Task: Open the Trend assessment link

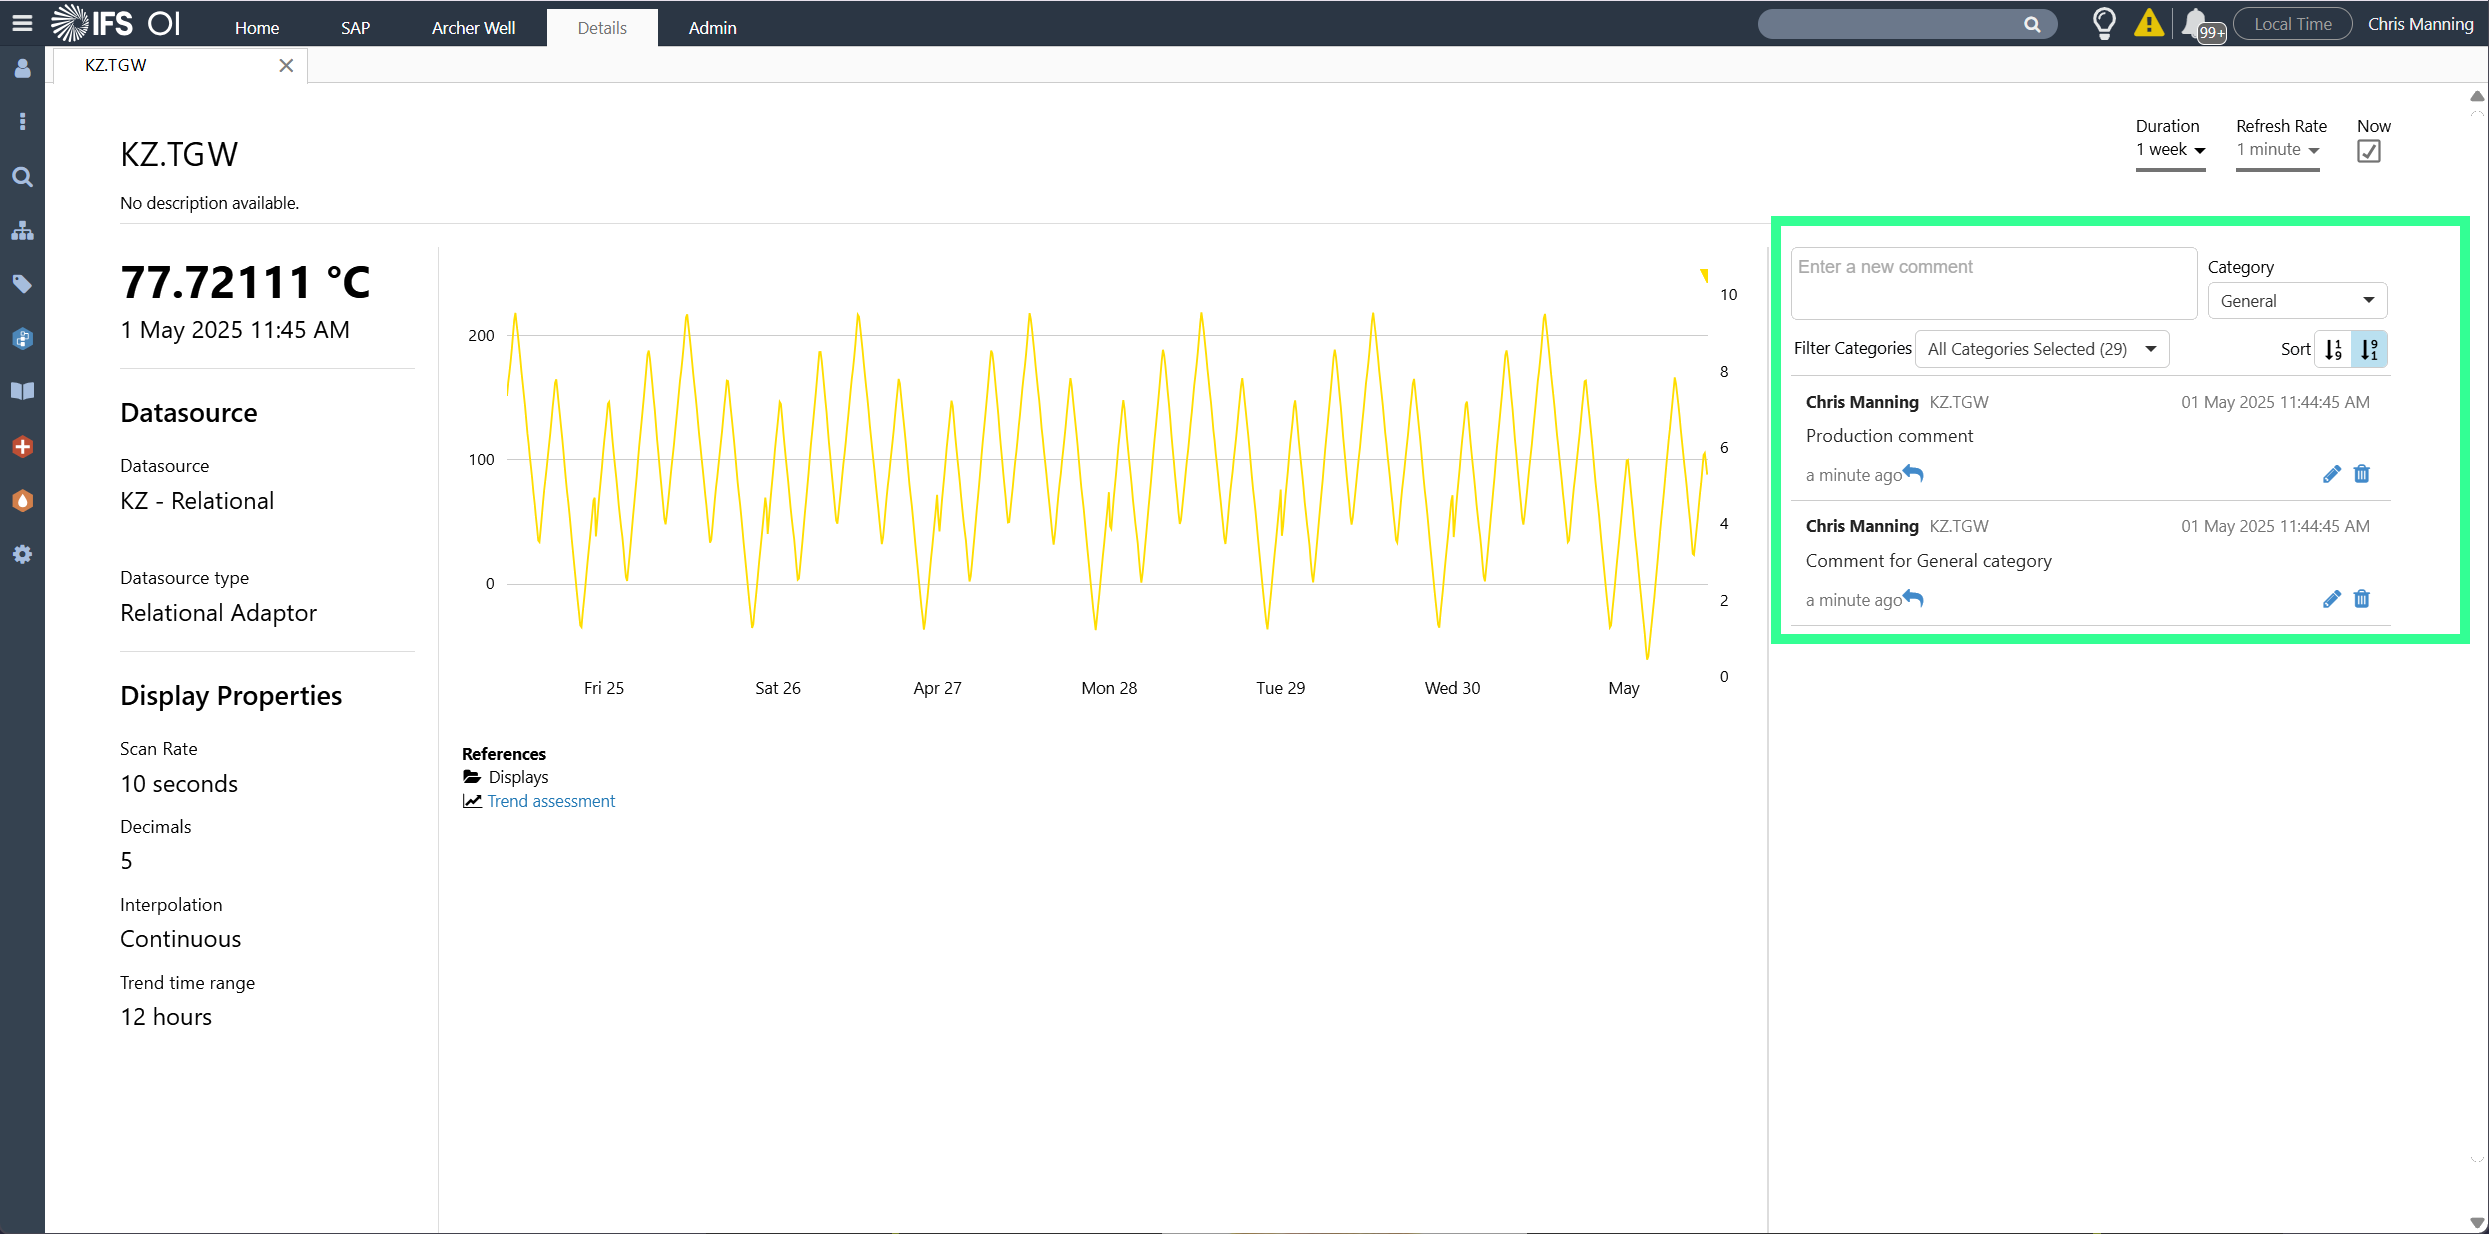Action: [551, 801]
